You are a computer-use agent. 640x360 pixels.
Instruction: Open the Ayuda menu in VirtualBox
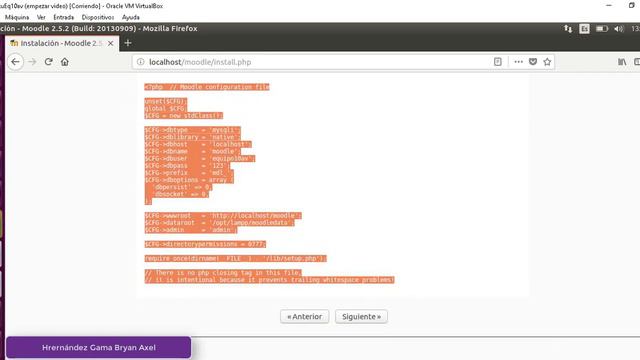tap(131, 17)
